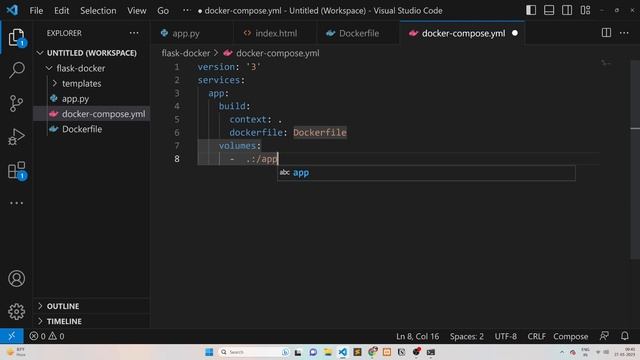Open the errors and warnings problems indicator
The height and width of the screenshot is (360, 640).
click(47, 336)
